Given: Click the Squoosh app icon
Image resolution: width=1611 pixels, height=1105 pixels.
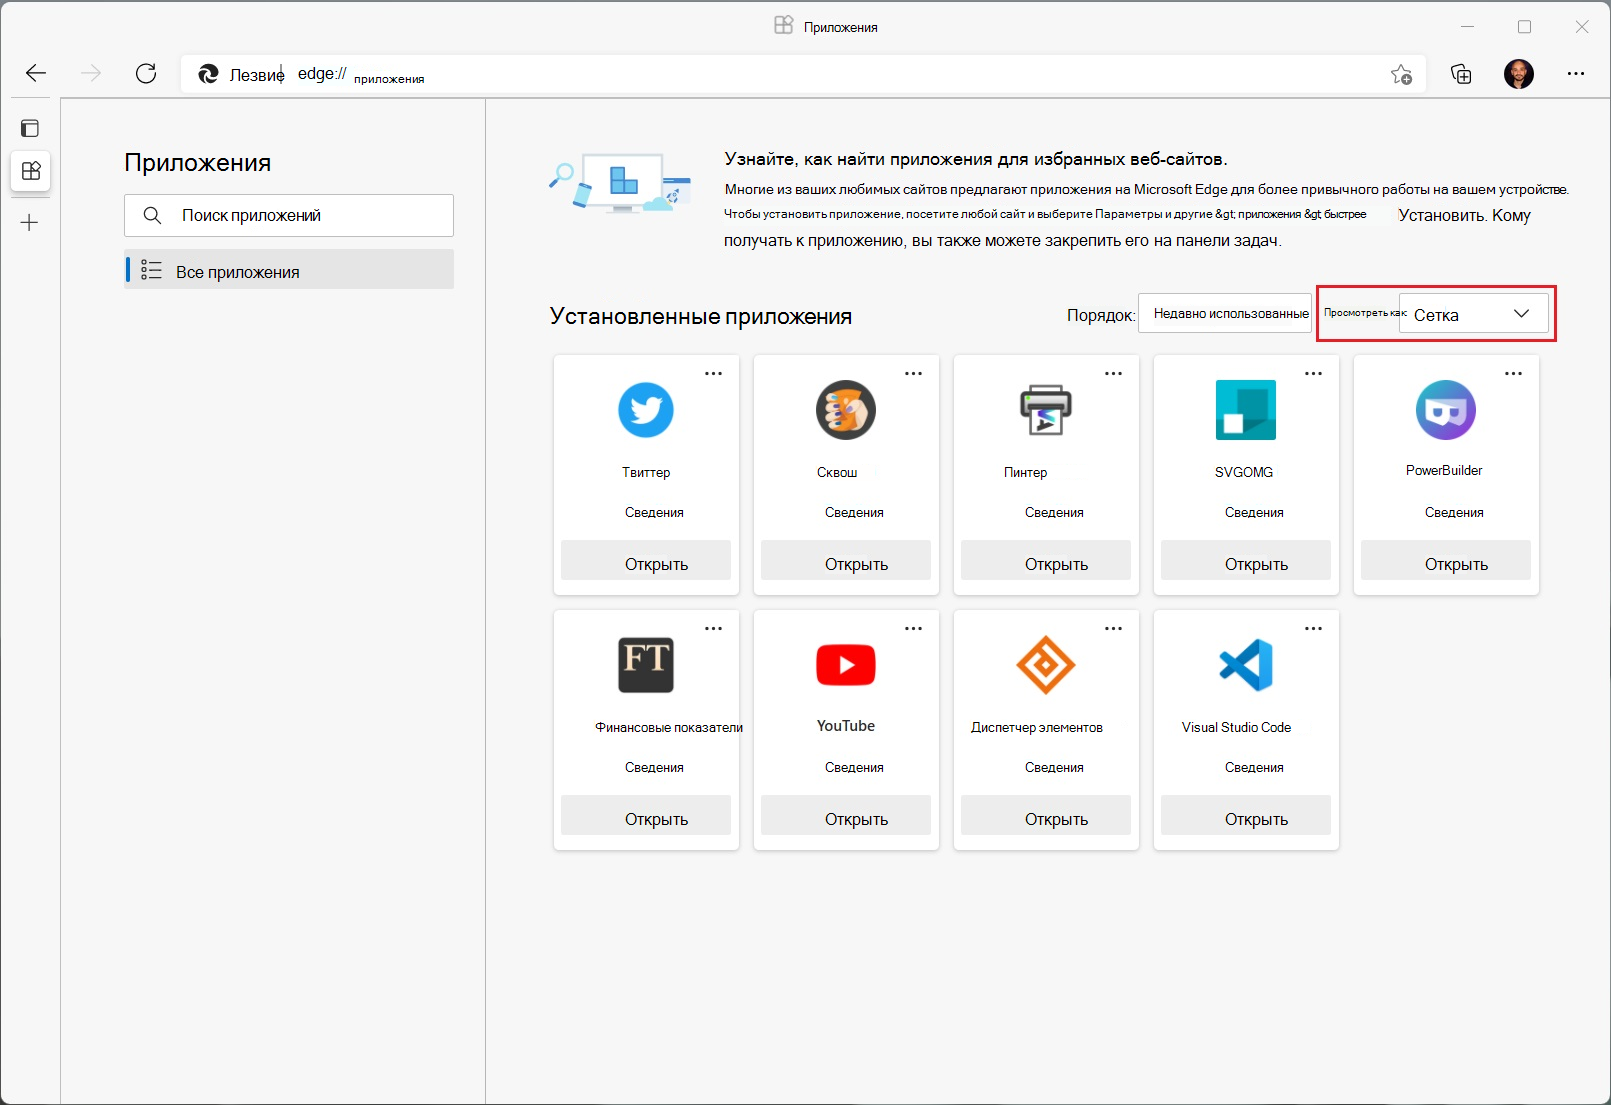Looking at the screenshot, I should 846,410.
